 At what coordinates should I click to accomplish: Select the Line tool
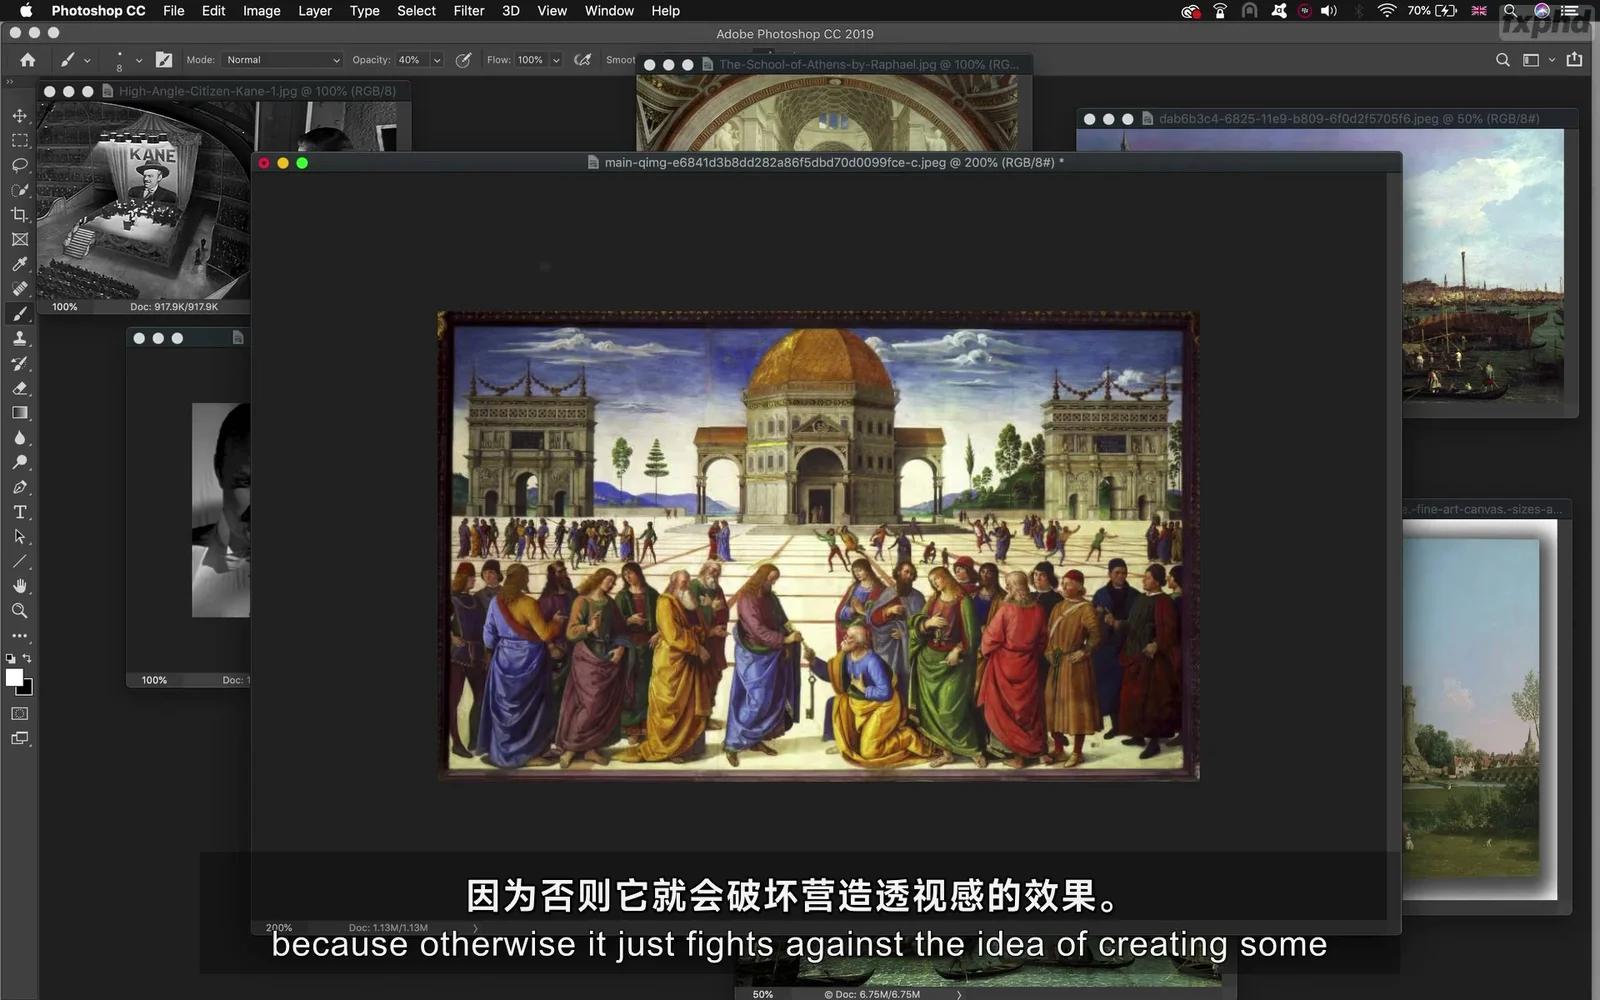point(19,561)
